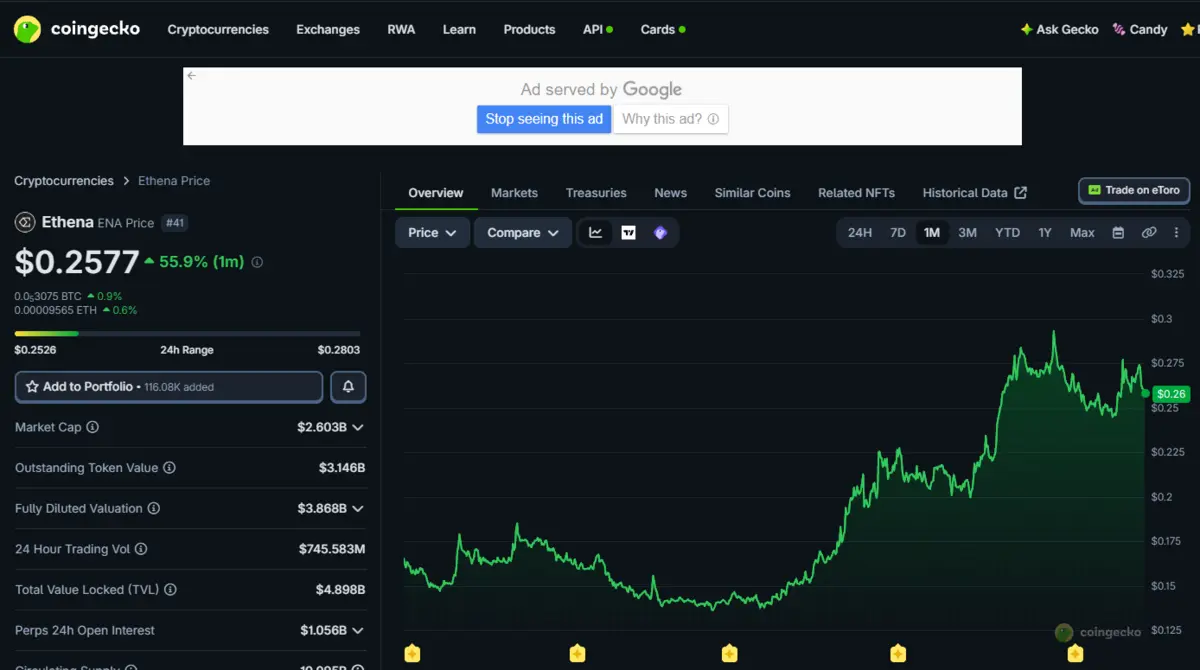
Task: Switch to the line chart view icon
Action: [x=596, y=233]
